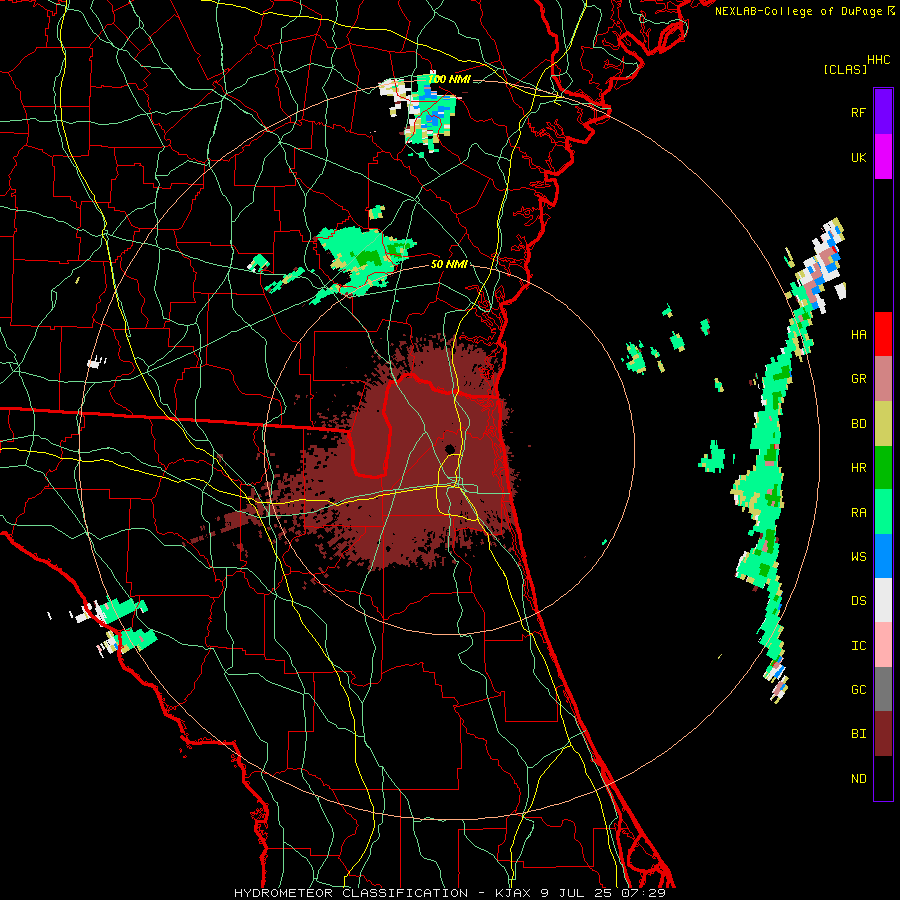This screenshot has width=900, height=900.
Task: Click the blue WS wet snow swatch
Action: (883, 556)
